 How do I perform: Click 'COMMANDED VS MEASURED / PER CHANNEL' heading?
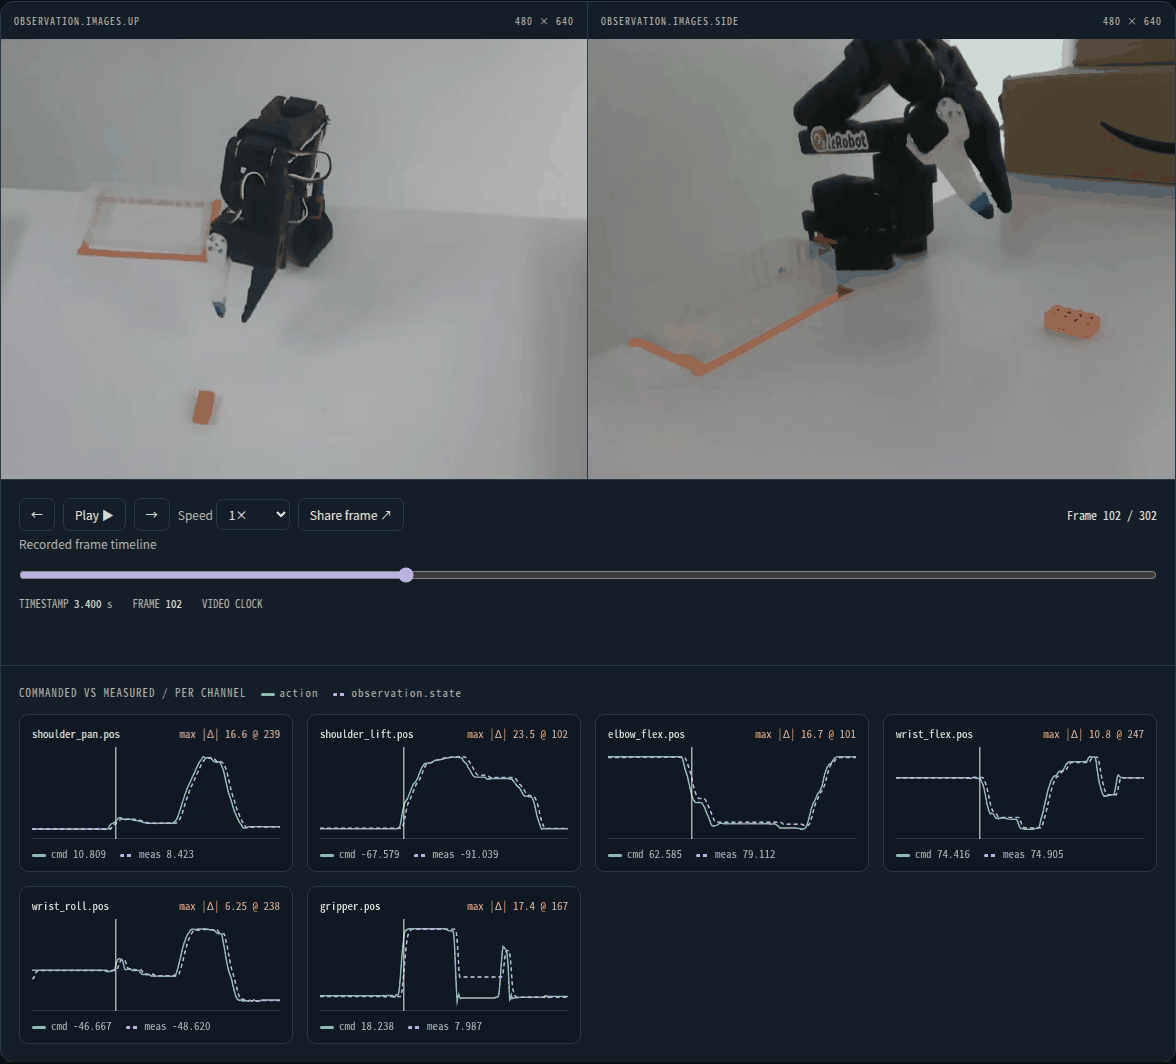click(x=132, y=693)
